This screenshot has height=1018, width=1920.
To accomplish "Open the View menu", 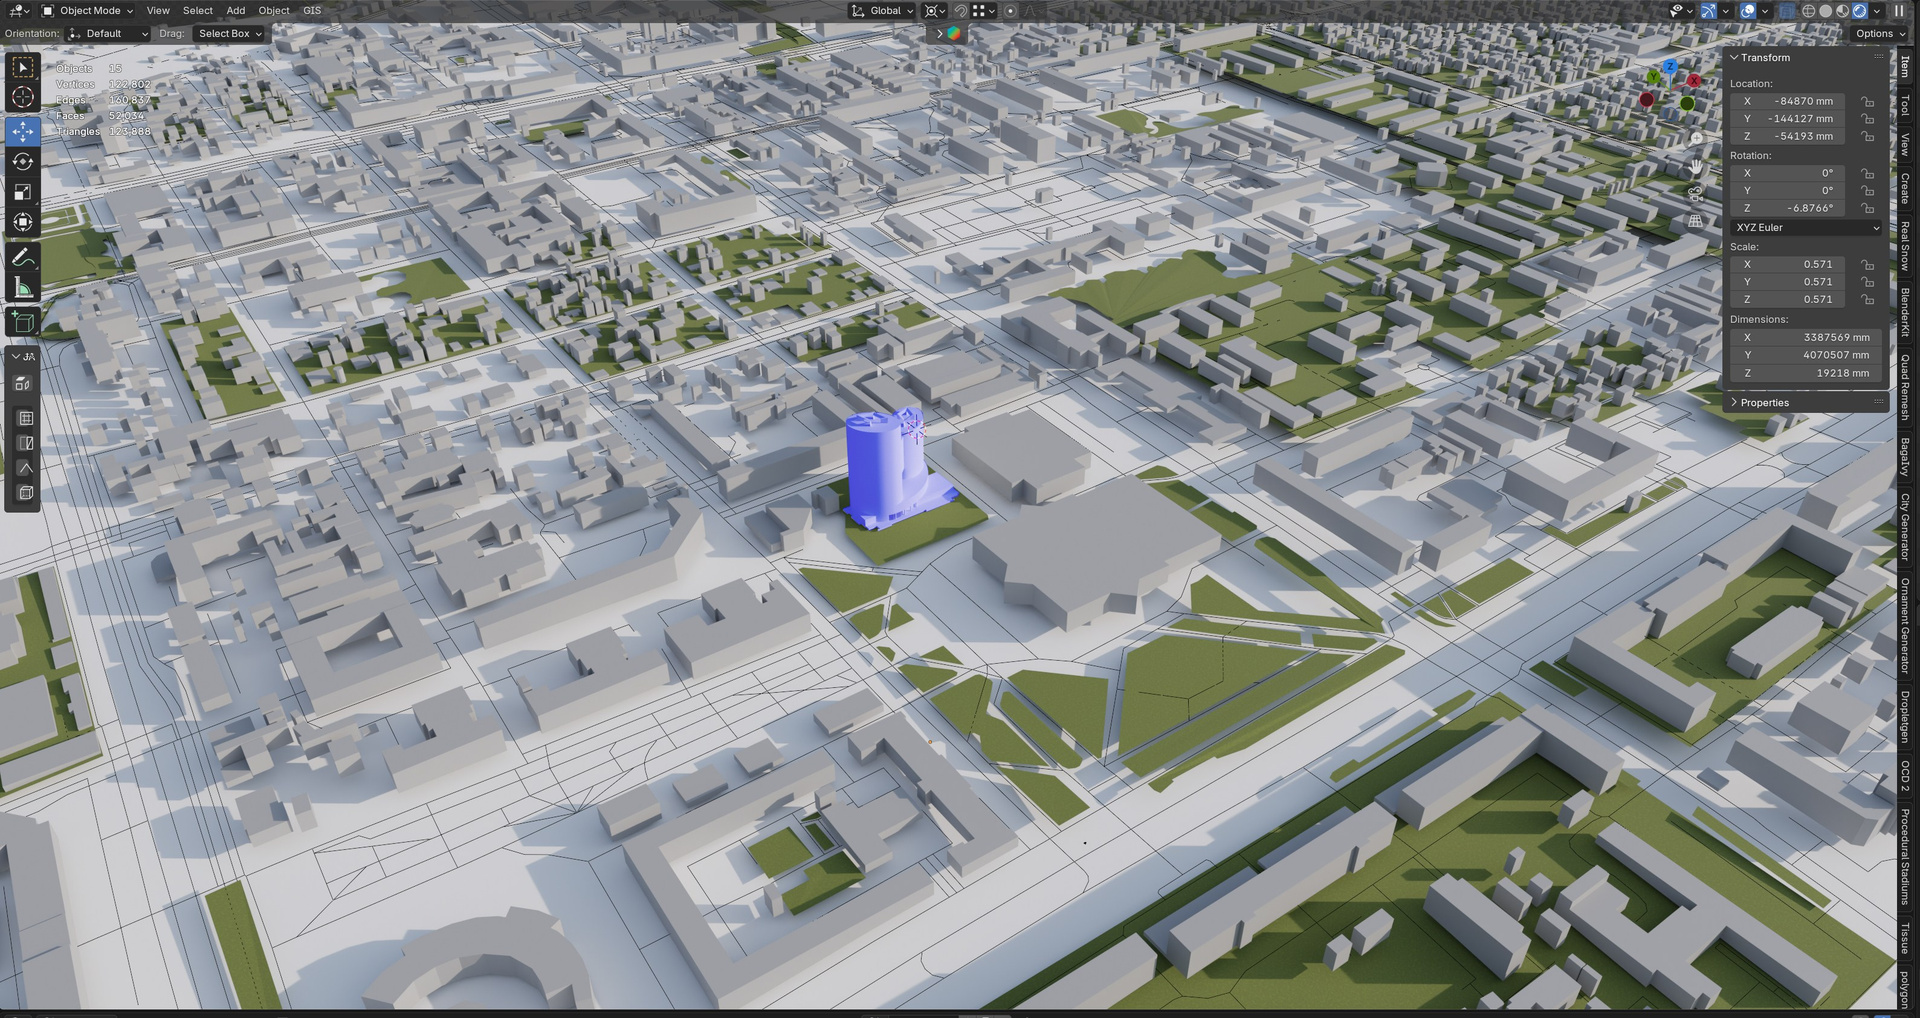I will 158,11.
